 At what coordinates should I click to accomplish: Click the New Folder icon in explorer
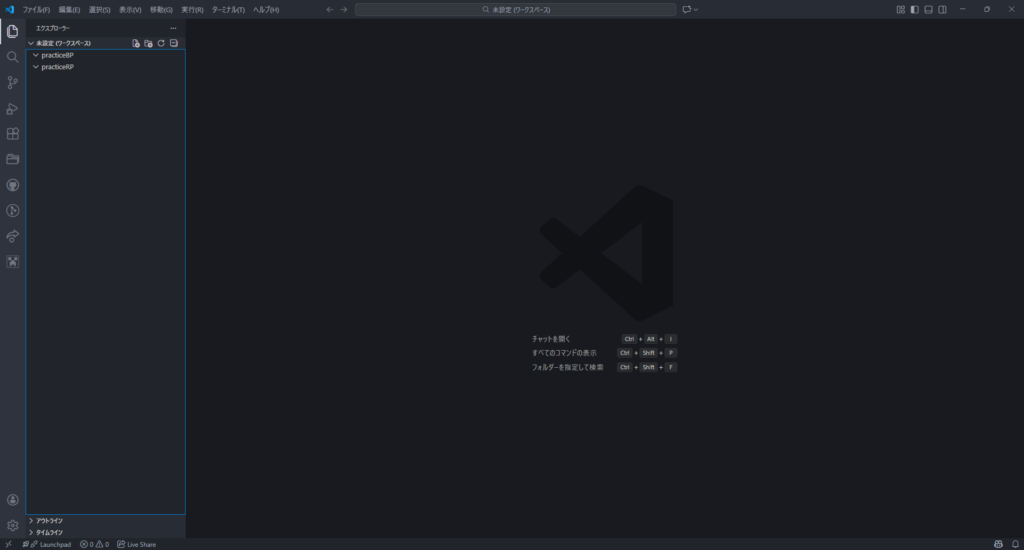tap(148, 43)
